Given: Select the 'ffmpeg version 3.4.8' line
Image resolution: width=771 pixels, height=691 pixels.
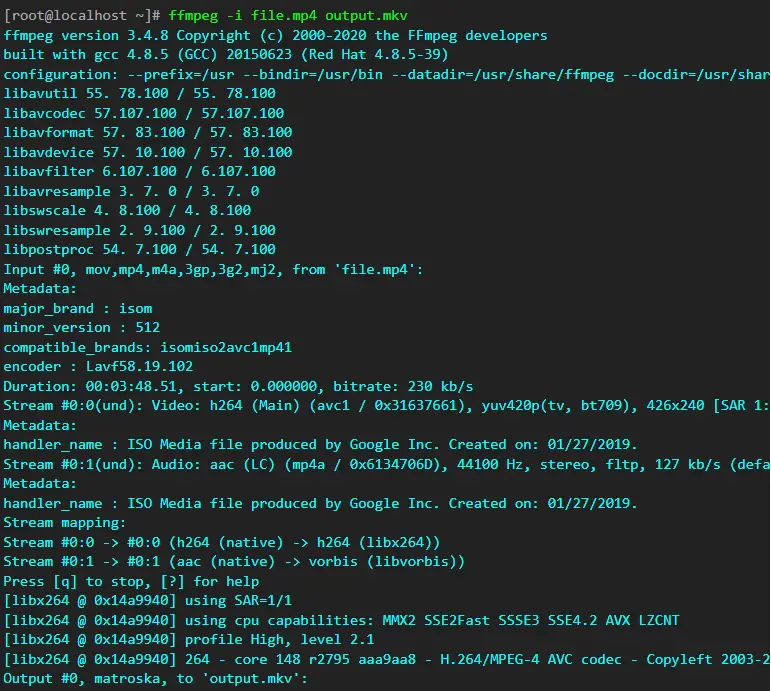Looking at the screenshot, I should (275, 35).
